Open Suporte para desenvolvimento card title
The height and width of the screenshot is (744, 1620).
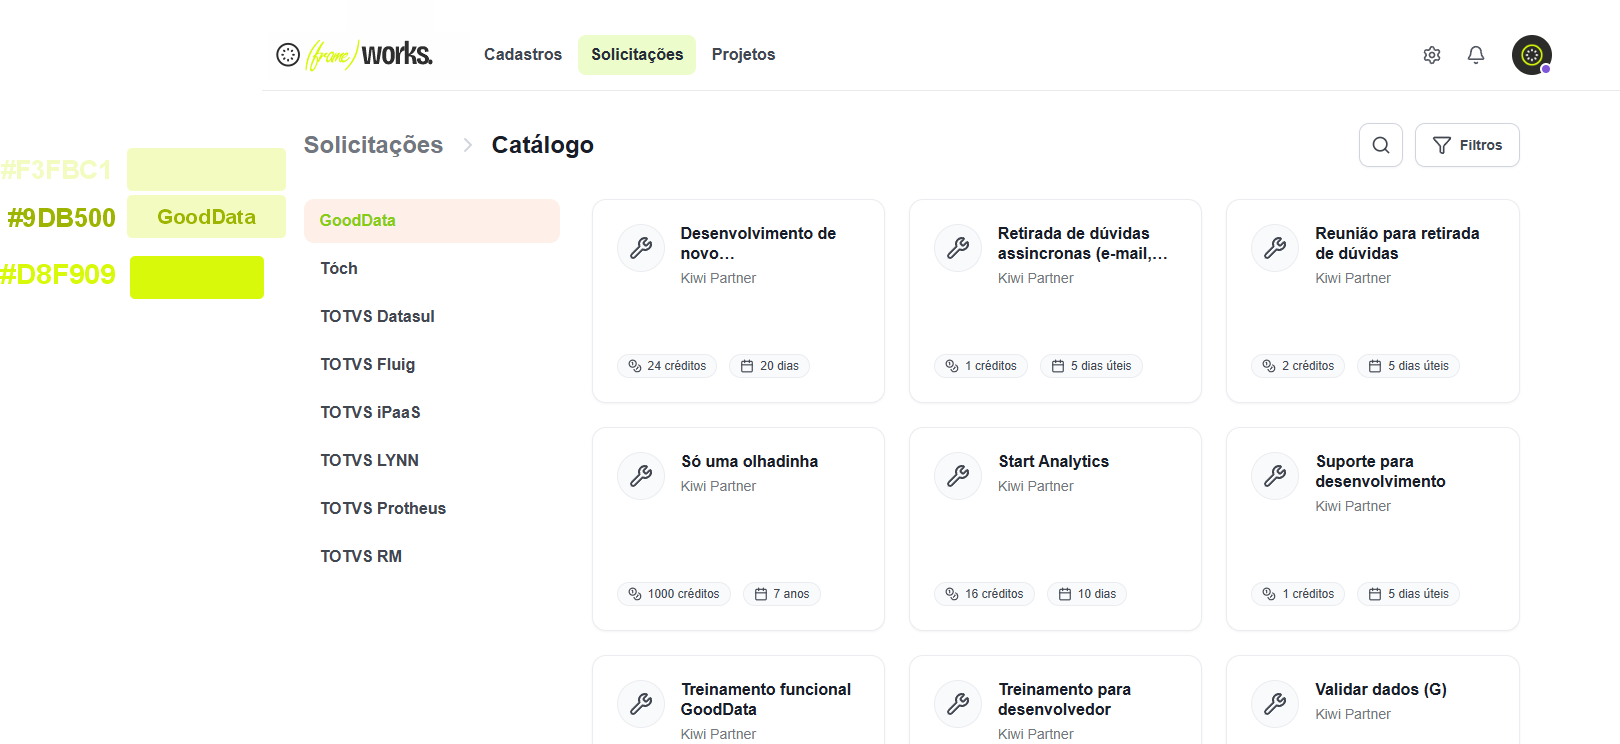pyautogui.click(x=1380, y=471)
